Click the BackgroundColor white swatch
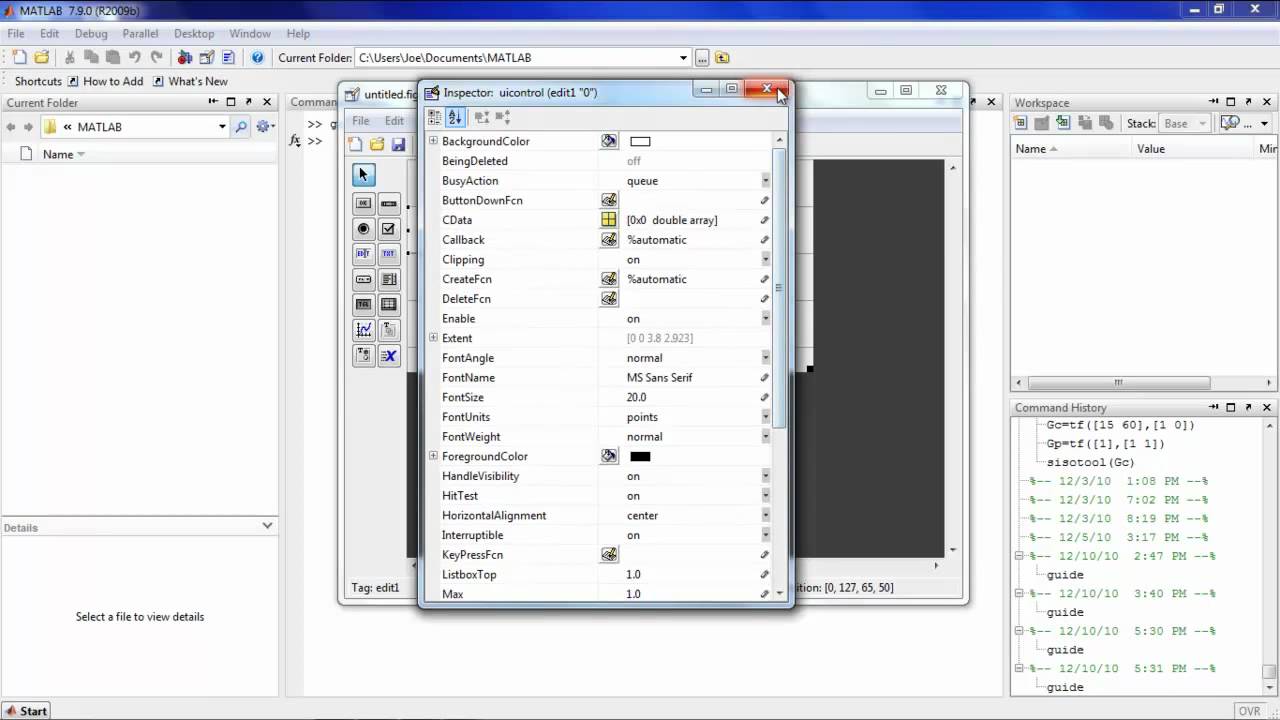 tap(640, 142)
